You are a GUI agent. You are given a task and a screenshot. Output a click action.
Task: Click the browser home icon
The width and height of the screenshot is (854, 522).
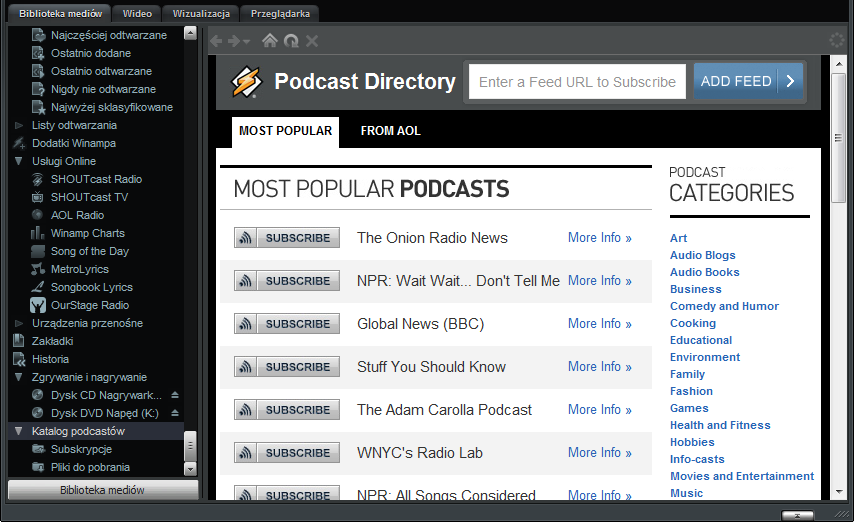tap(270, 40)
